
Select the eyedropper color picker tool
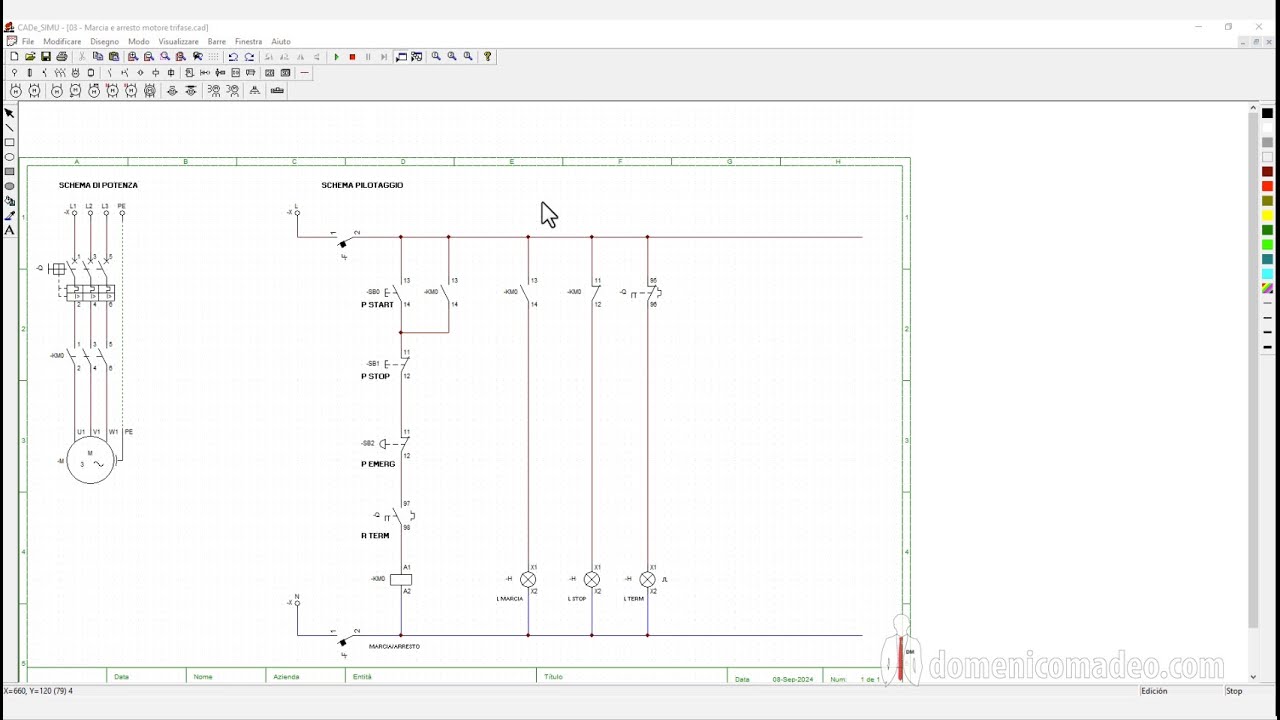click(x=10, y=215)
